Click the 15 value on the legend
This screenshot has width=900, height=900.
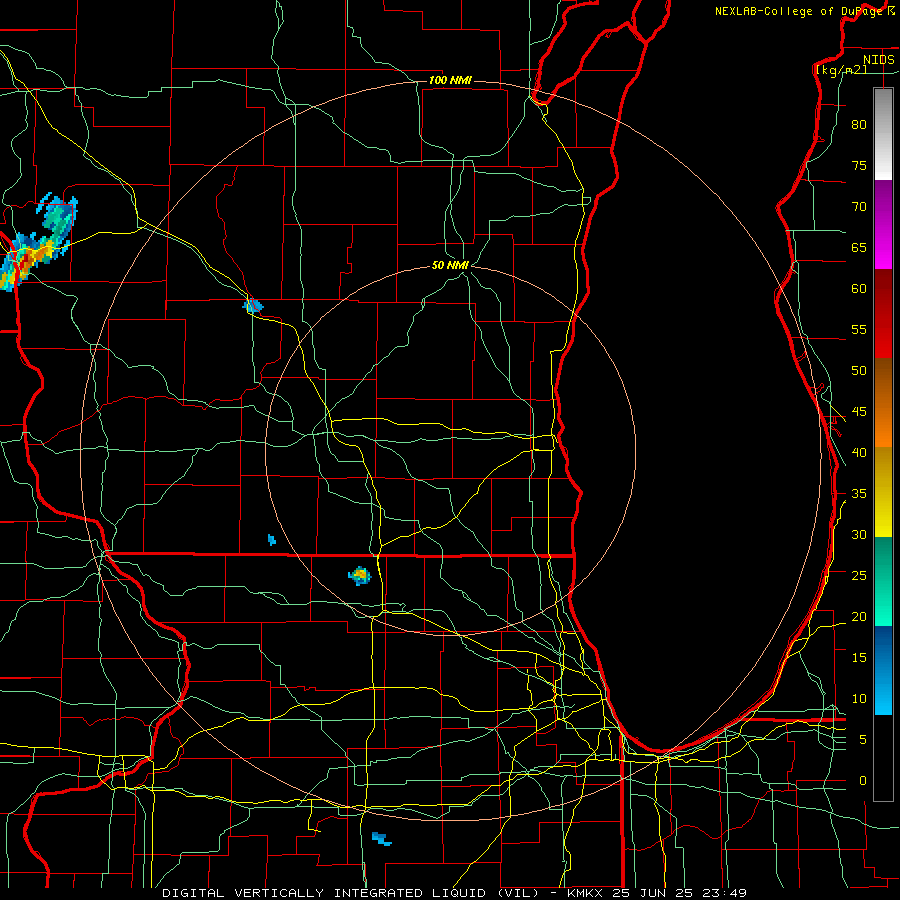[x=859, y=658]
